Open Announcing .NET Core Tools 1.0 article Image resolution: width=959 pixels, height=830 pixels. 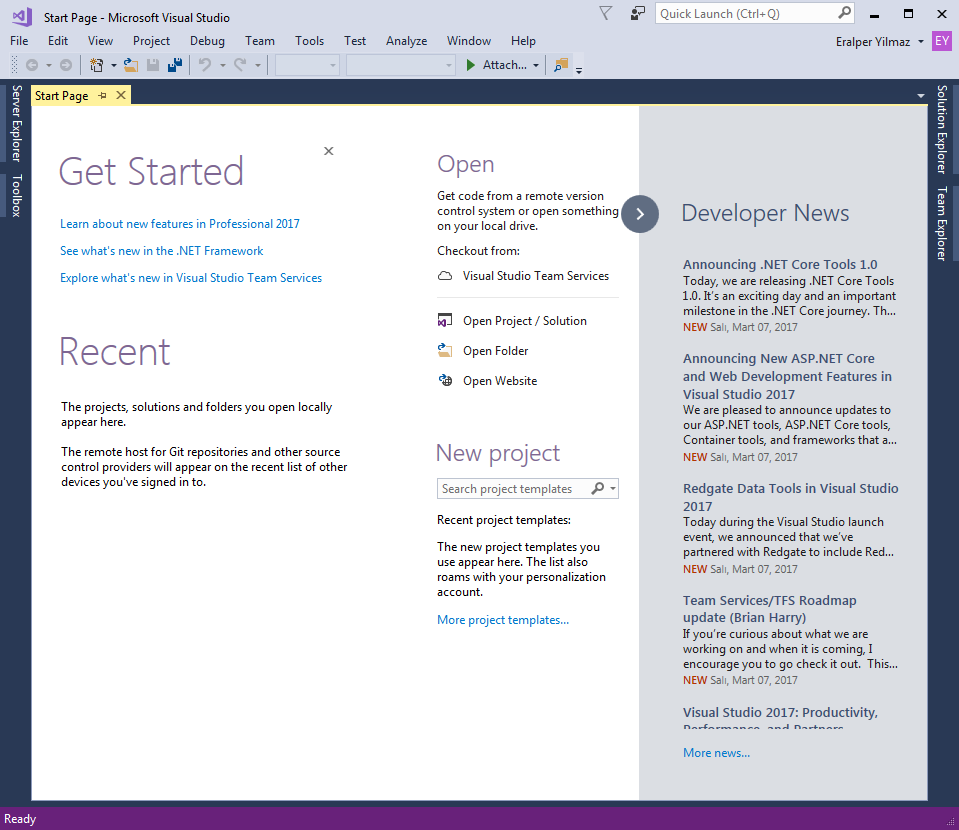780,264
